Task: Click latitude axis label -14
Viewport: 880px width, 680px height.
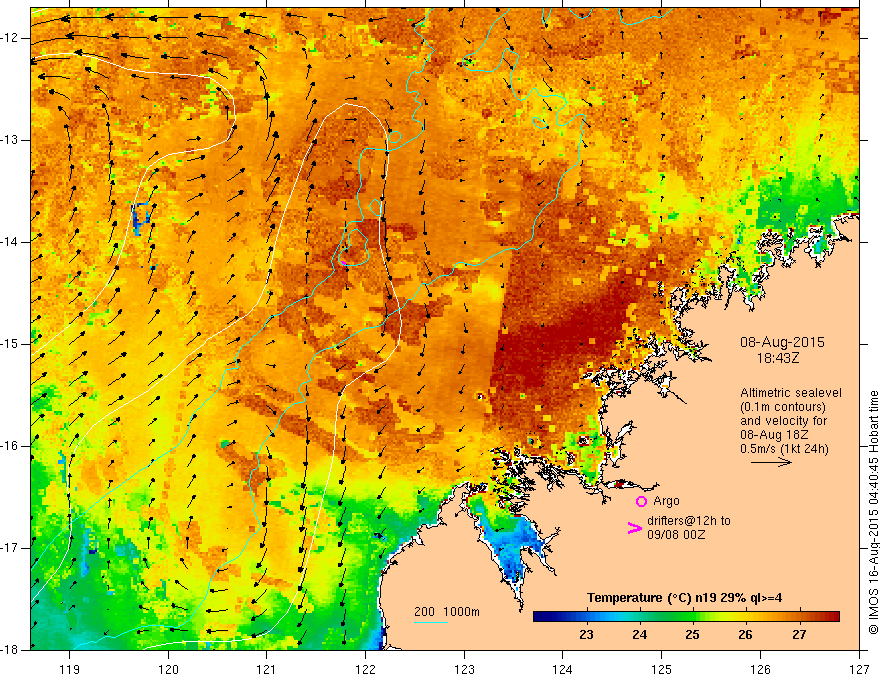Action: (x=10, y=242)
